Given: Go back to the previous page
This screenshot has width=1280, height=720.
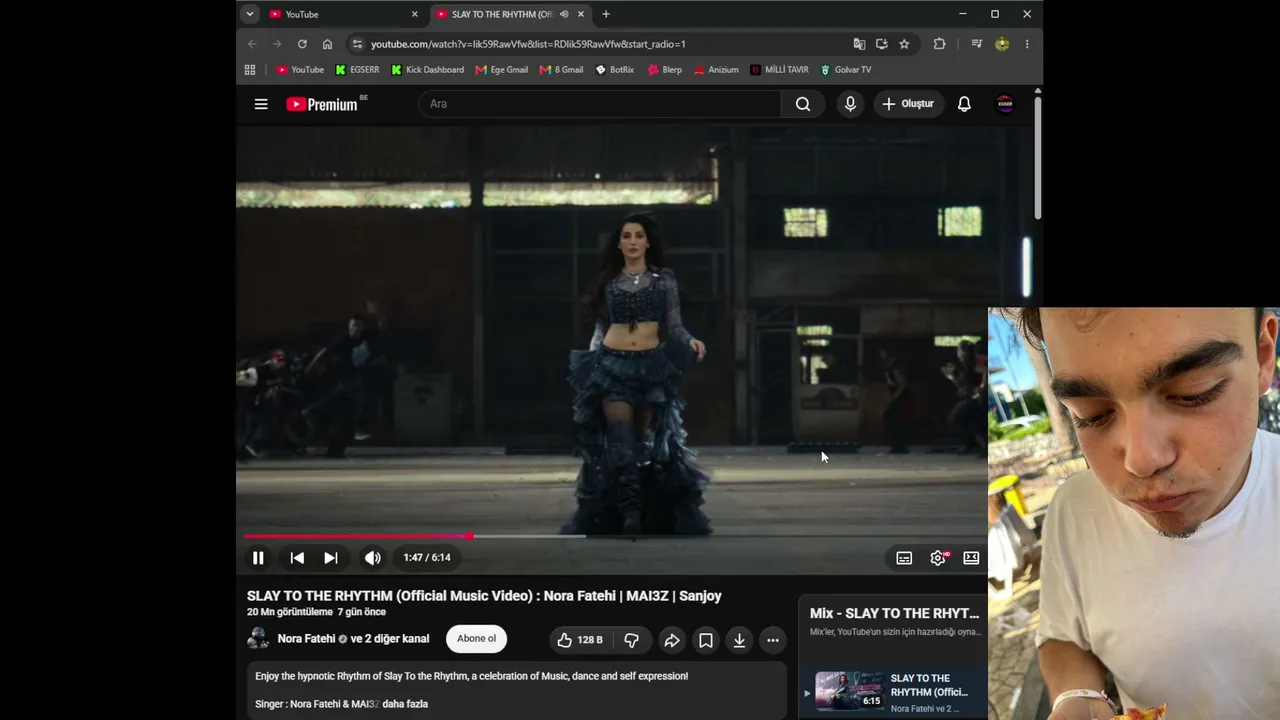Looking at the screenshot, I should [252, 44].
